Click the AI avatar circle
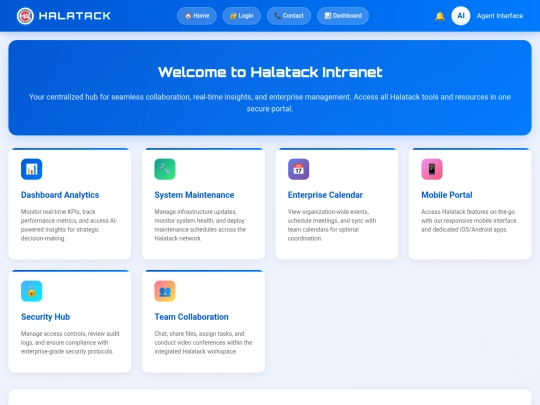 pos(460,16)
